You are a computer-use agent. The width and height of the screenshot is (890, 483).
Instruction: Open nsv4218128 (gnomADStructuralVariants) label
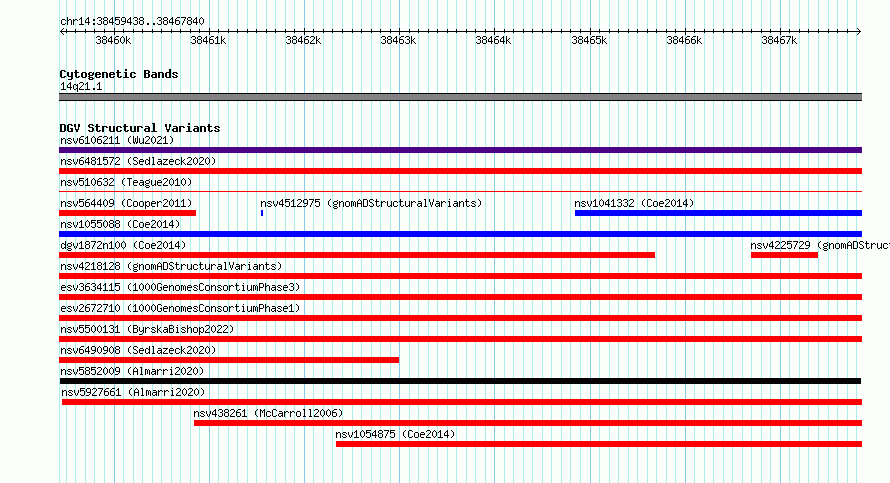[x=171, y=266]
